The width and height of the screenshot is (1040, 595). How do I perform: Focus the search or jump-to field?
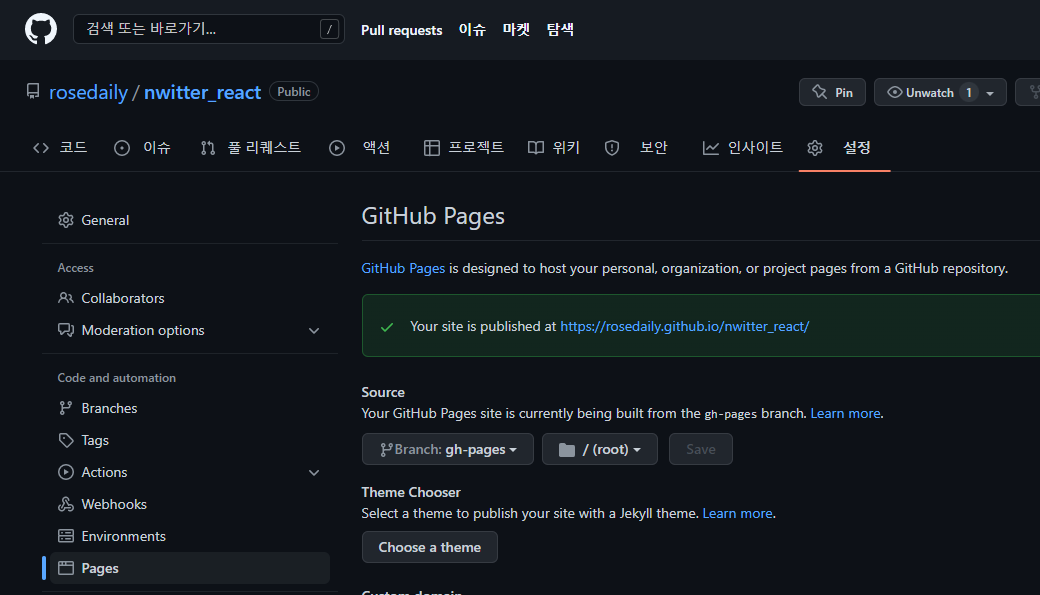click(208, 29)
